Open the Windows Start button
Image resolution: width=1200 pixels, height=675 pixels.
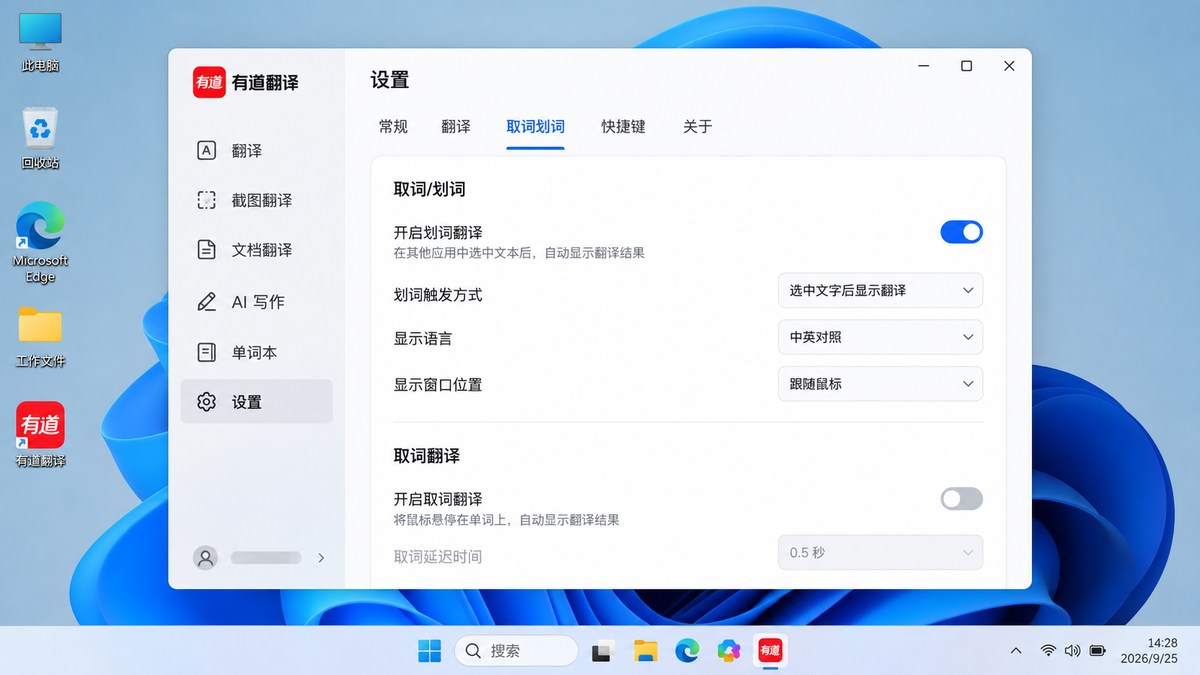(x=429, y=651)
